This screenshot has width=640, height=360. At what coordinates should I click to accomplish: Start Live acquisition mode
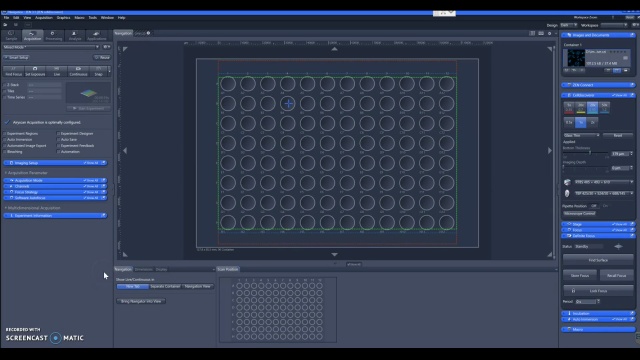pyautogui.click(x=57, y=71)
